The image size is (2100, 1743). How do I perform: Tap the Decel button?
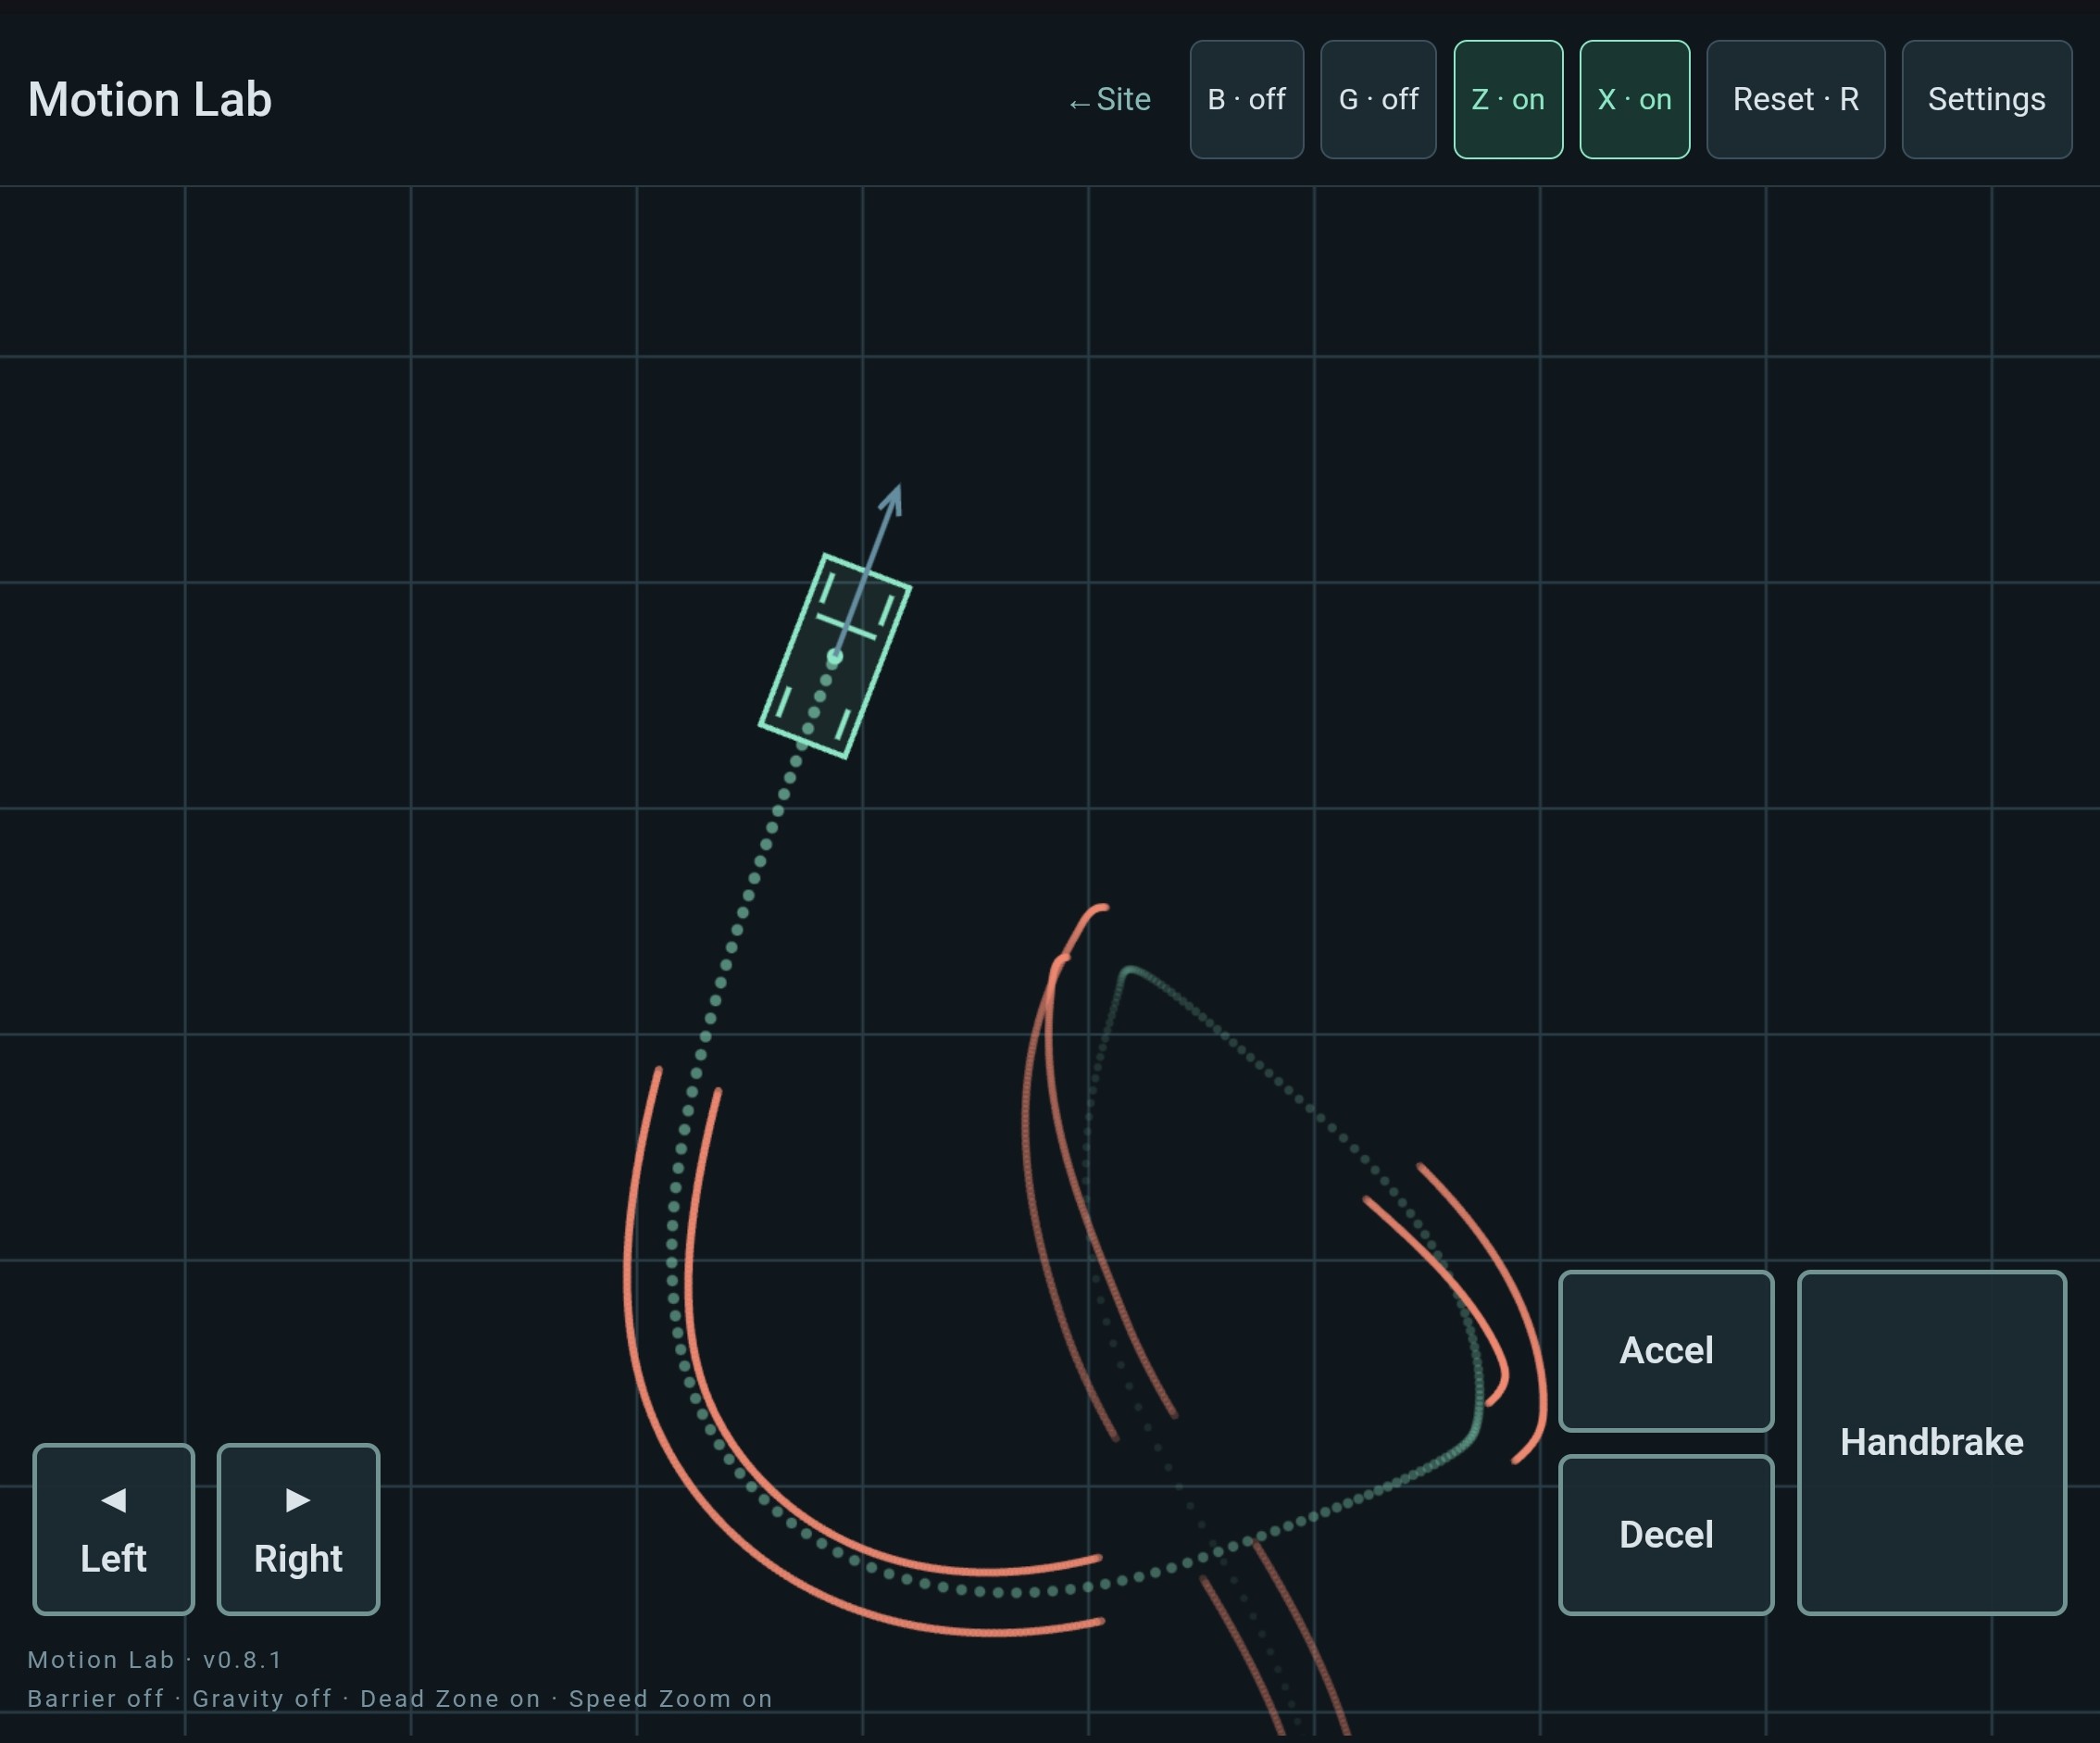click(1666, 1535)
